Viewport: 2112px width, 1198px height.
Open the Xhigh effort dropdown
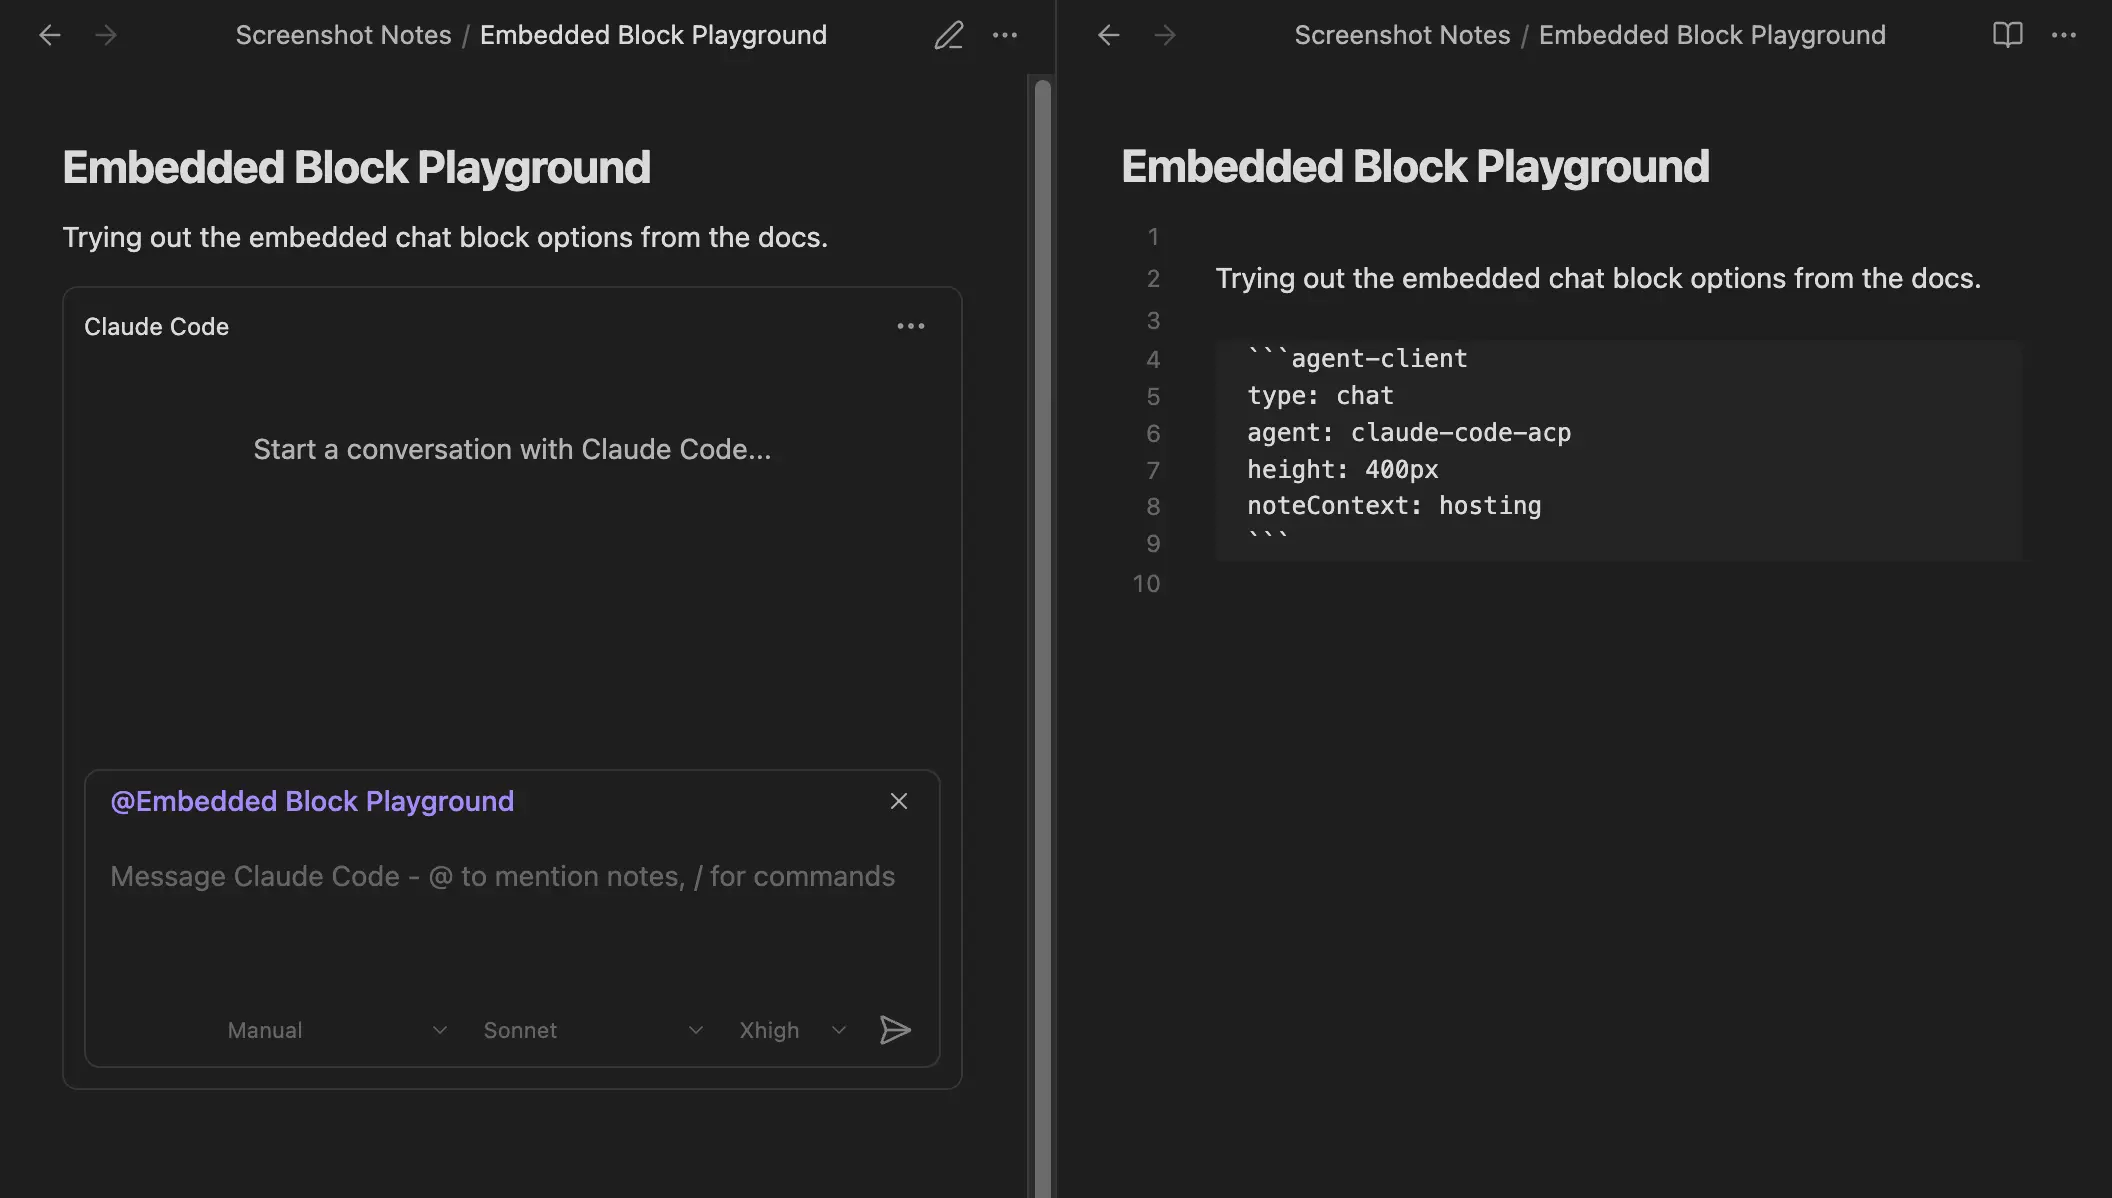pyautogui.click(x=793, y=1030)
